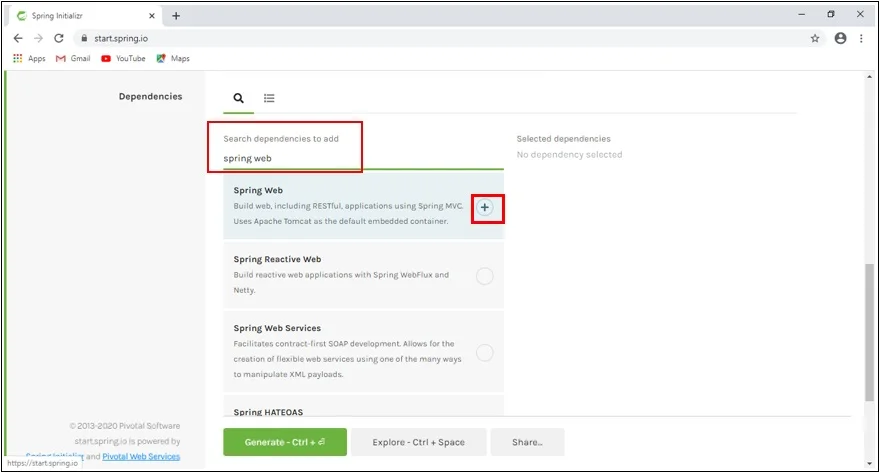This screenshot has height=473, width=880.
Task: Click the browser forward arrow
Action: point(38,38)
